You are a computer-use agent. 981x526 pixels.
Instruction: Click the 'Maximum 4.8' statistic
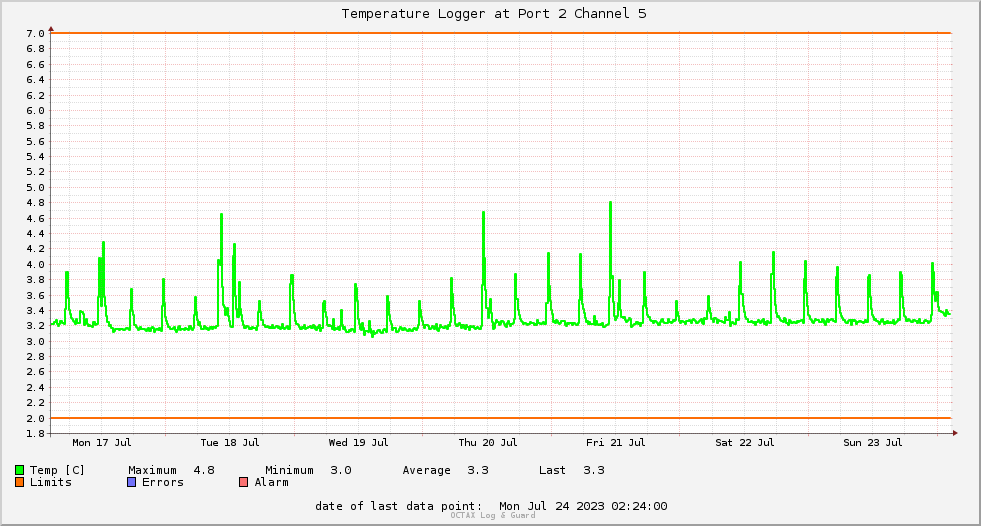tap(171, 470)
